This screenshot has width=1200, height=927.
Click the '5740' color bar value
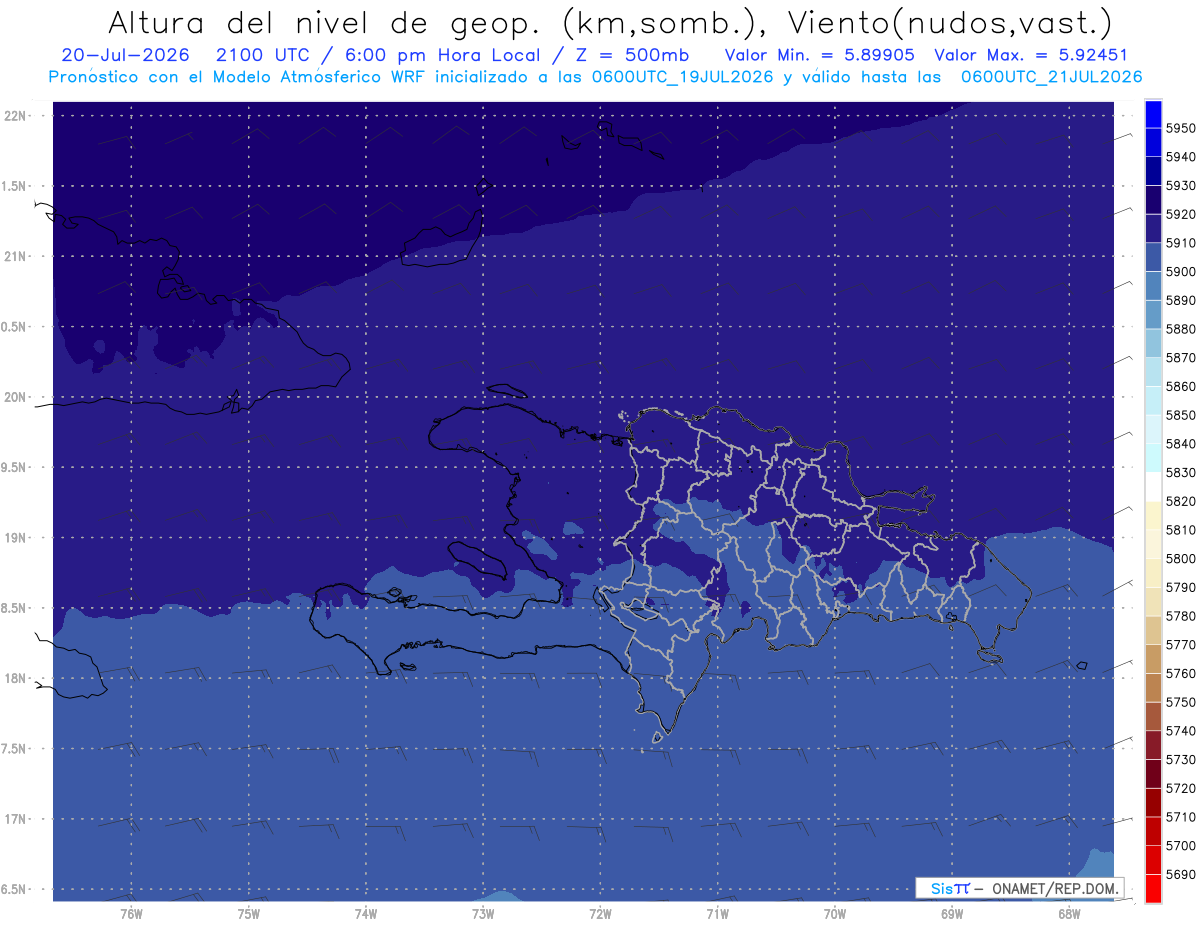1180,731
